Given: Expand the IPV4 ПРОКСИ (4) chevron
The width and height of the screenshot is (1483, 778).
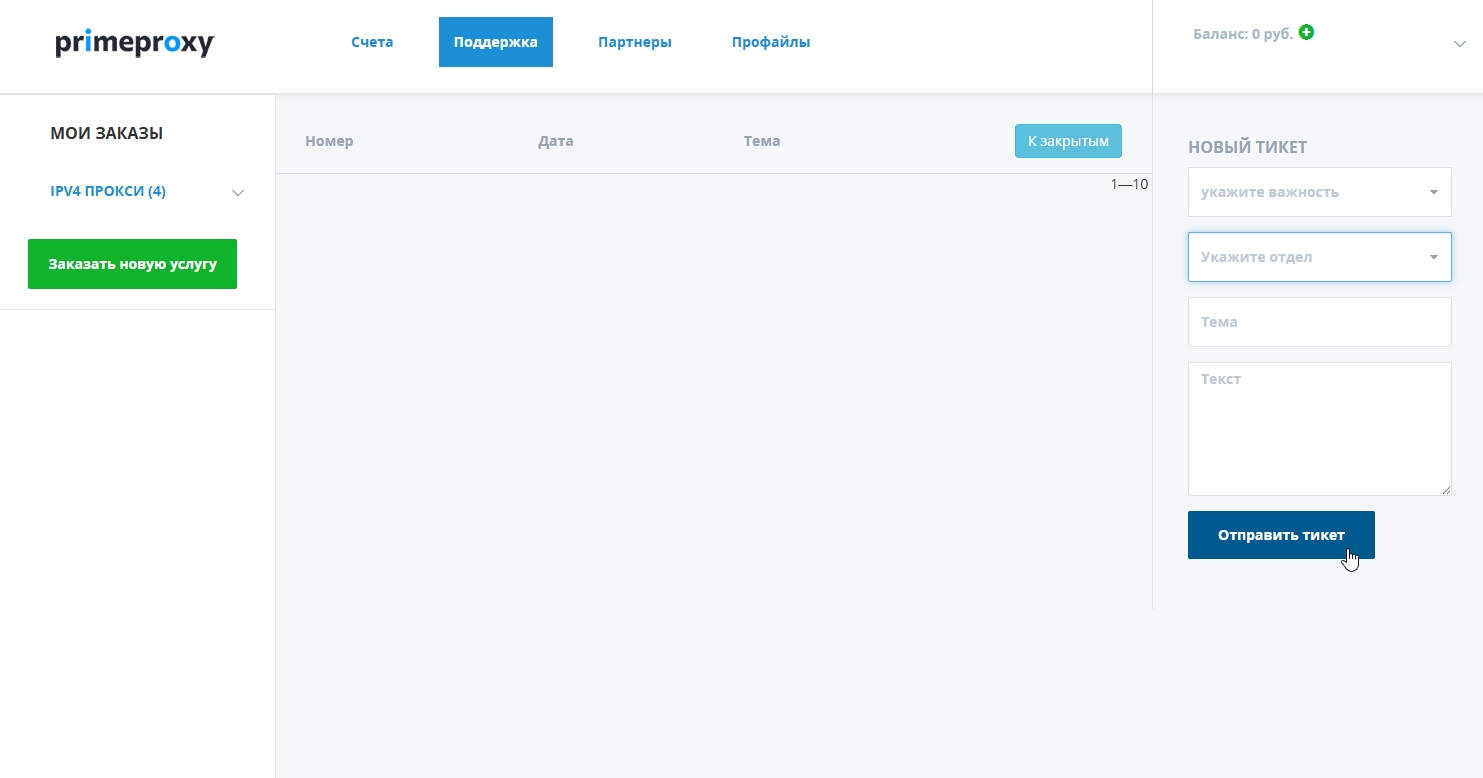Looking at the screenshot, I should [238, 193].
